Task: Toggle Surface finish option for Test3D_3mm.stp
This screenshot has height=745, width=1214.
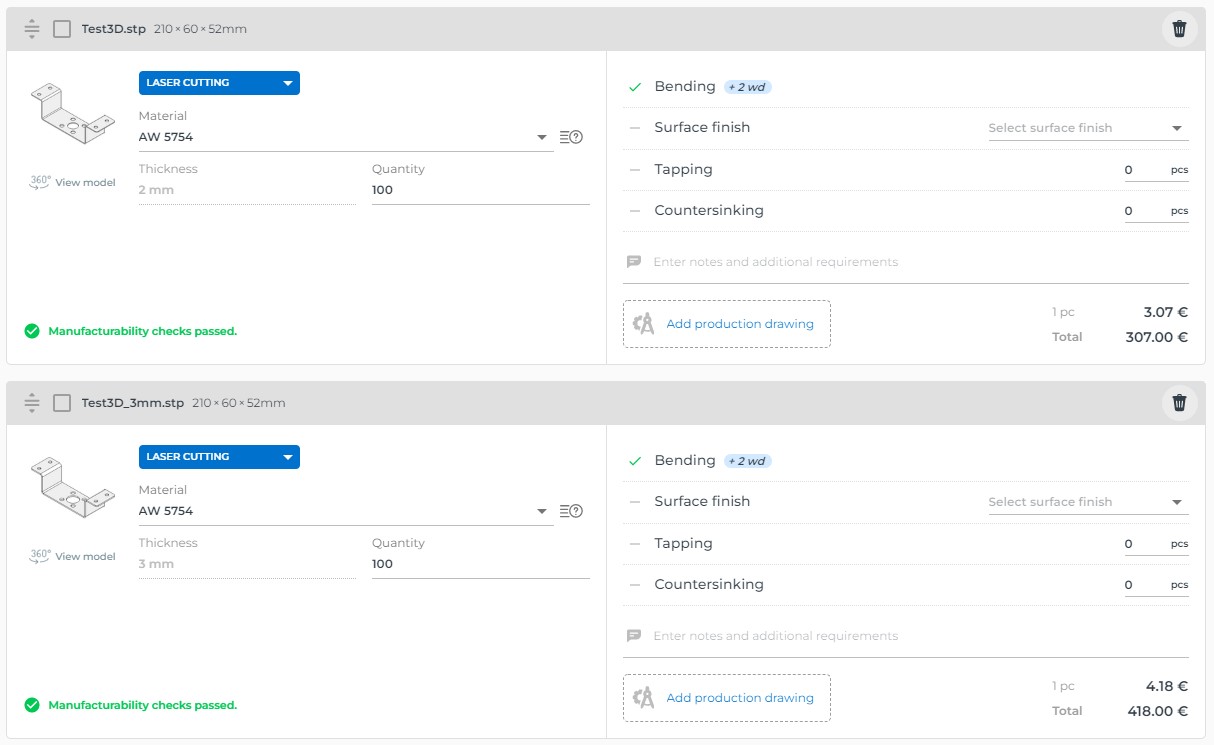Action: [634, 502]
